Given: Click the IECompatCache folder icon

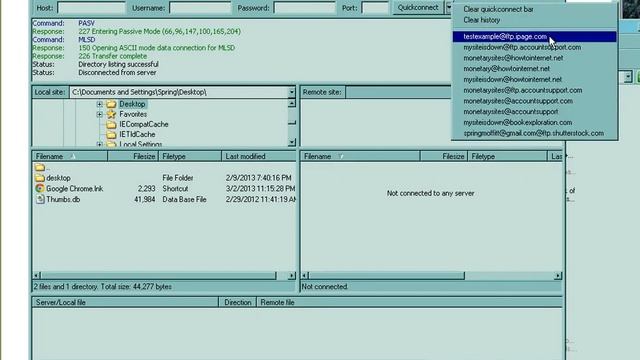Looking at the screenshot, I should [111, 124].
